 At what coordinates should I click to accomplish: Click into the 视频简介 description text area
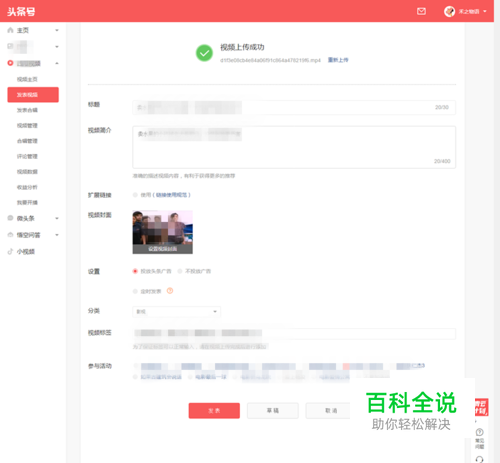tap(294, 147)
